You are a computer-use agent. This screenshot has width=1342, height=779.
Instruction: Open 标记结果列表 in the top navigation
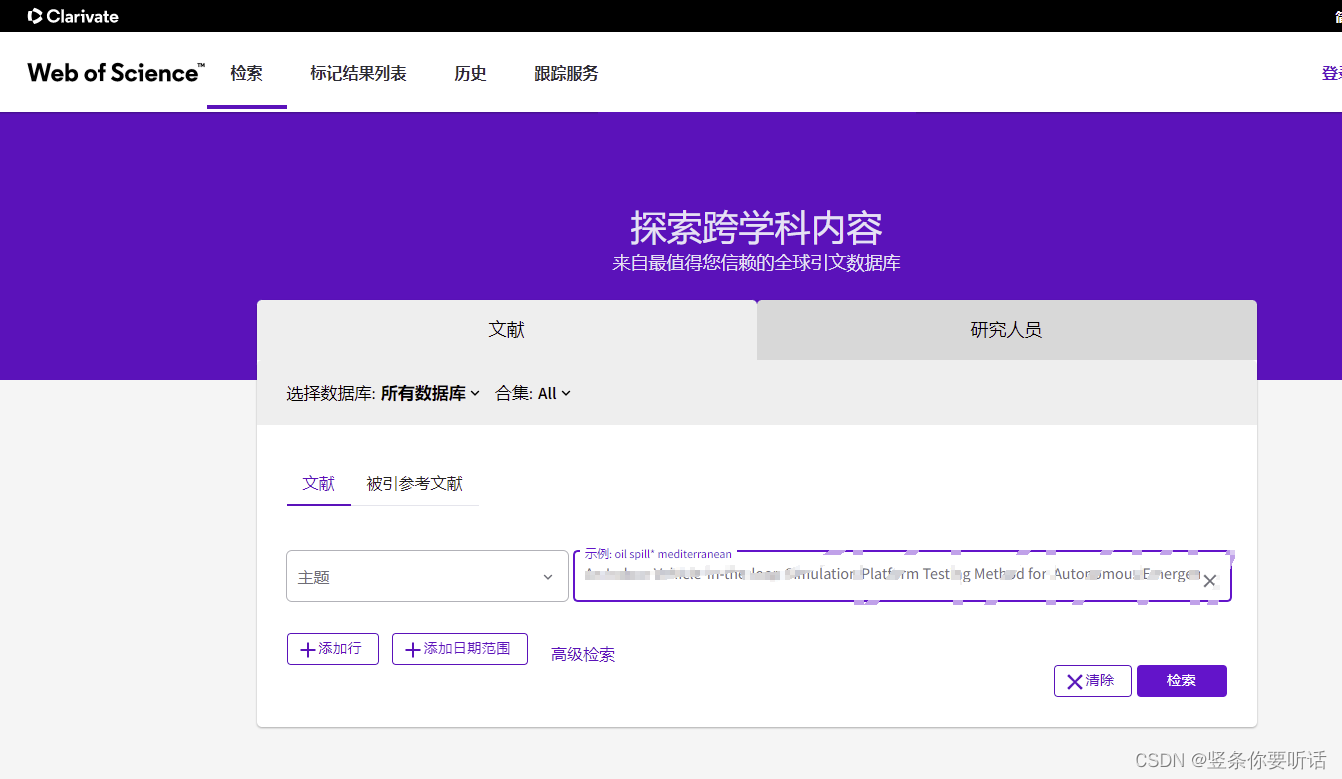pyautogui.click(x=358, y=73)
